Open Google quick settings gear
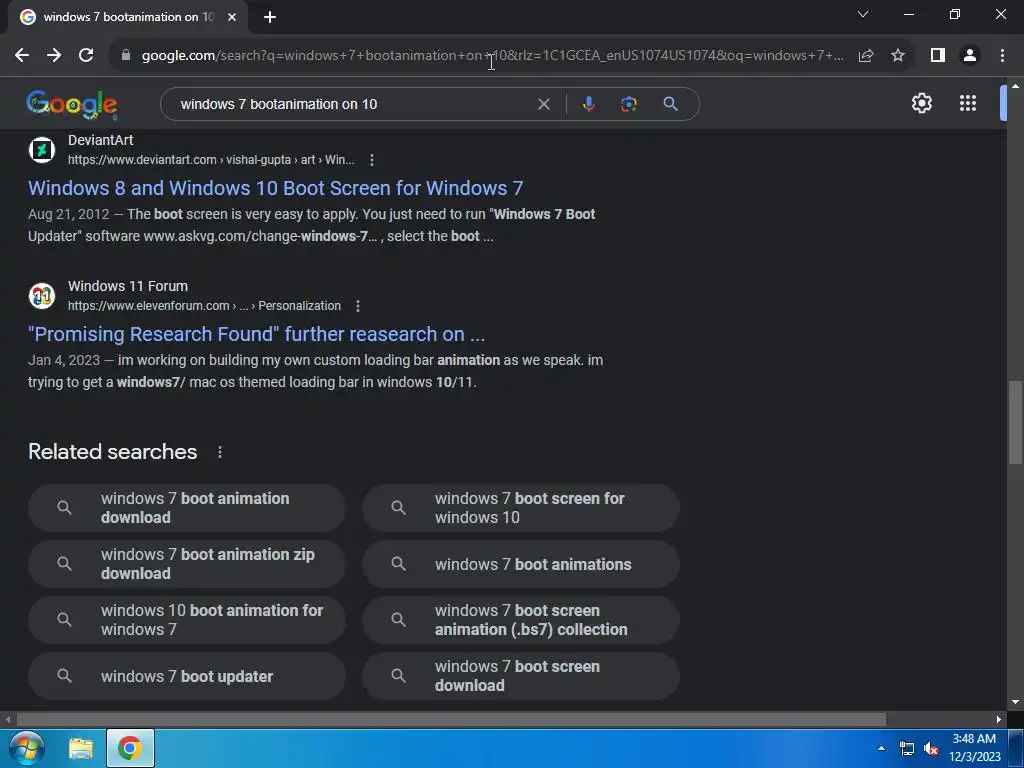1024x768 pixels. pyautogui.click(x=921, y=103)
